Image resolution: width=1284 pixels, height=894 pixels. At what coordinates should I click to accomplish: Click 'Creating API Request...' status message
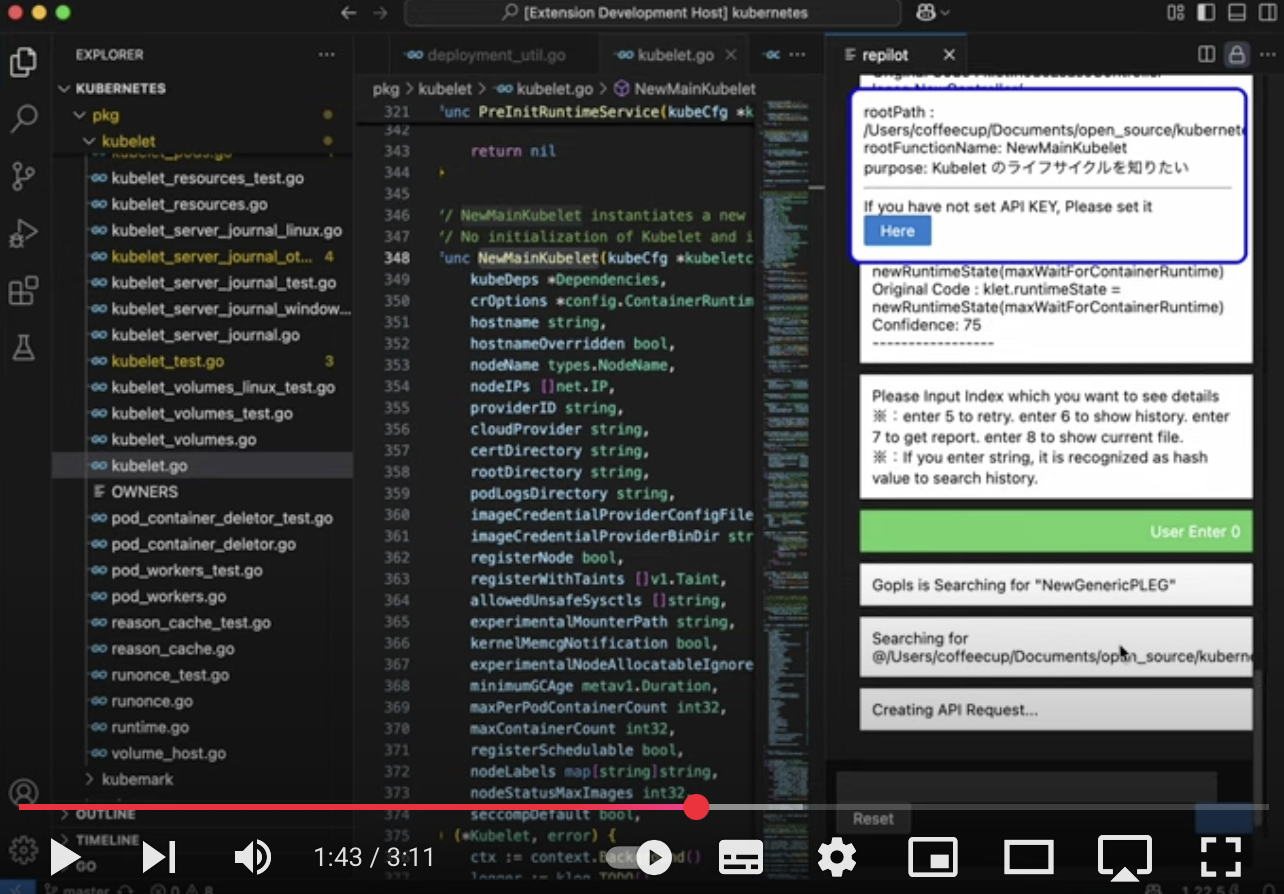point(1056,710)
